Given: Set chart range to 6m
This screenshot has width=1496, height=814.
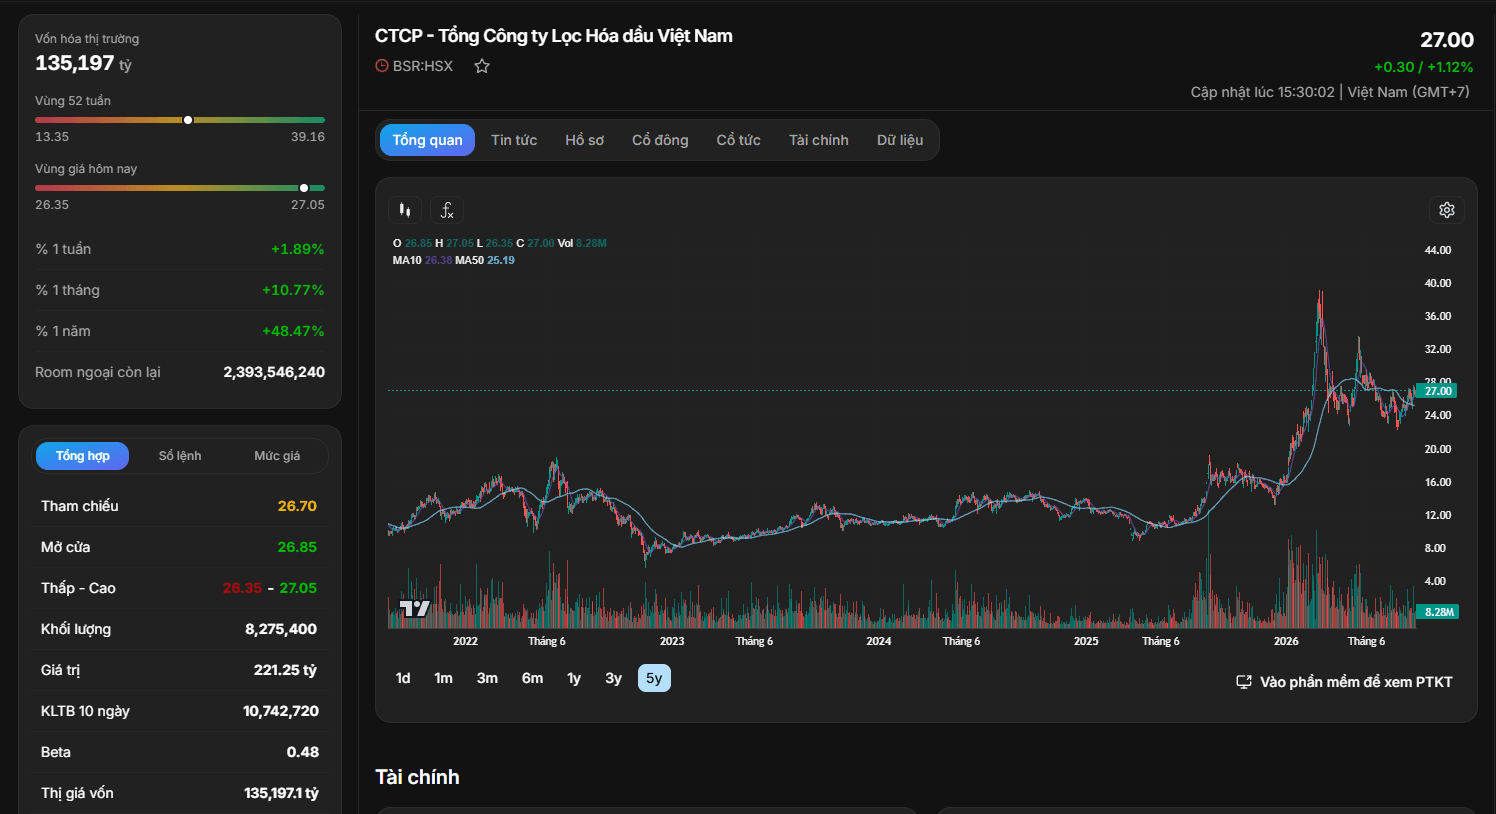Looking at the screenshot, I should click(x=532, y=678).
